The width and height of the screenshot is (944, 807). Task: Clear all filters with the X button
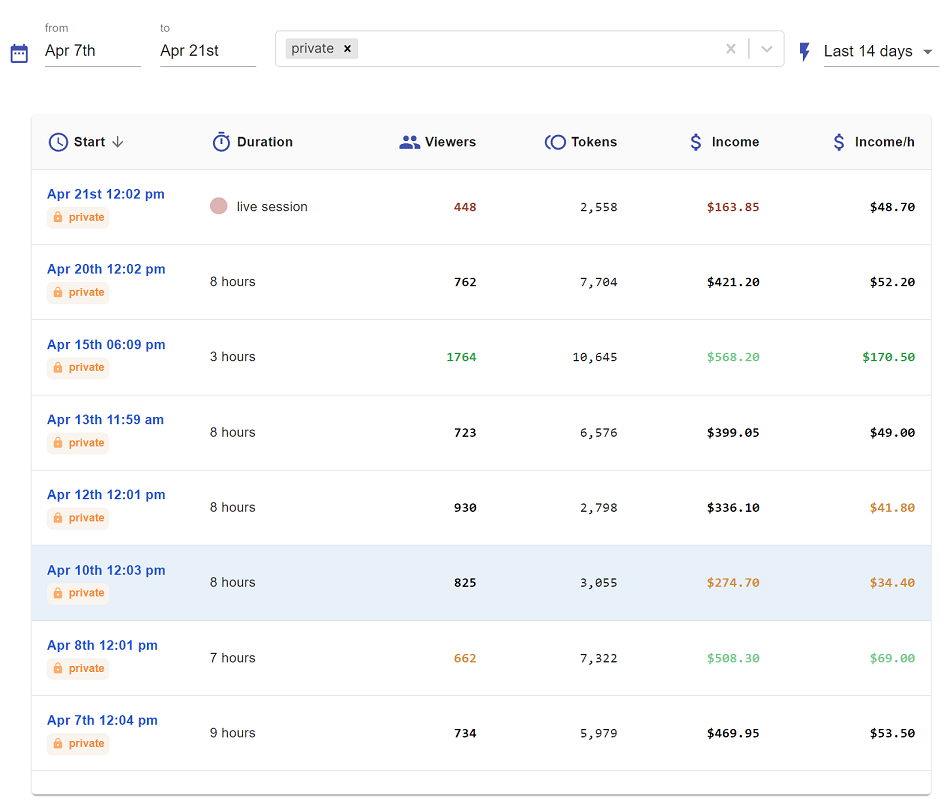731,49
